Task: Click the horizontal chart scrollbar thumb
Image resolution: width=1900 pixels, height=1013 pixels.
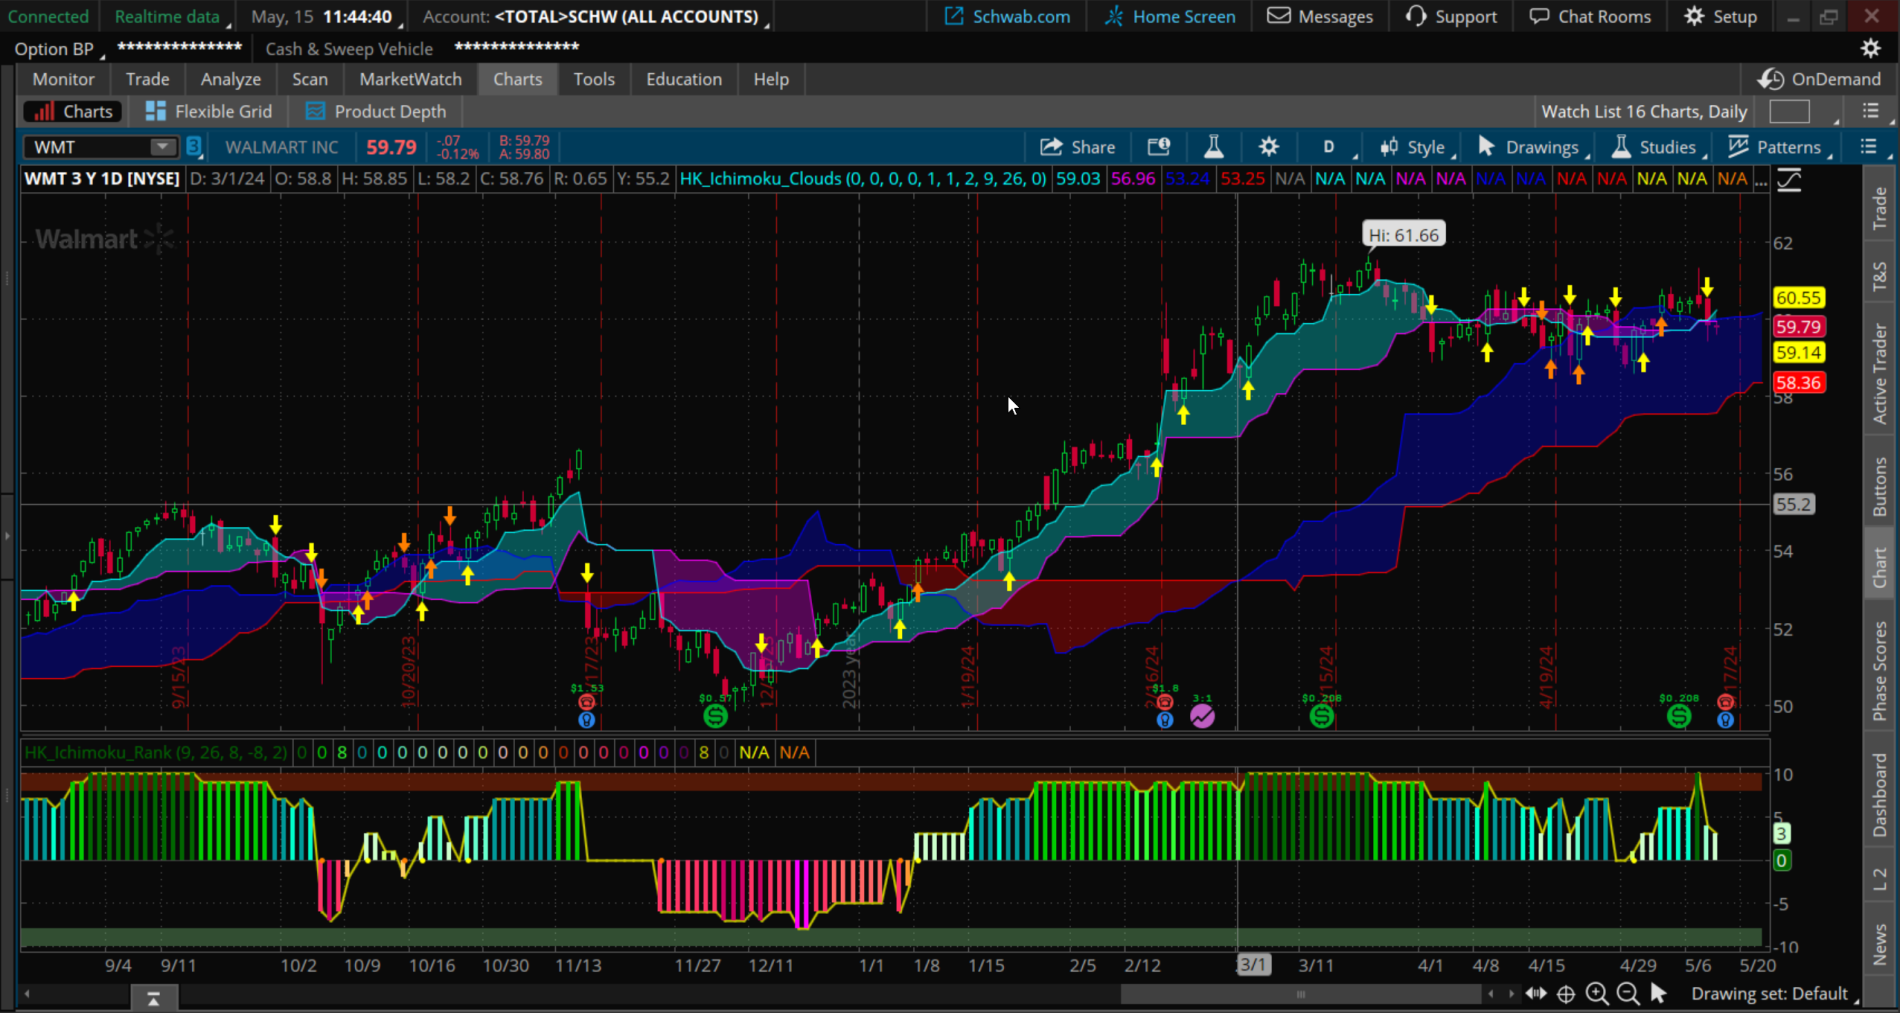Action: (1300, 993)
